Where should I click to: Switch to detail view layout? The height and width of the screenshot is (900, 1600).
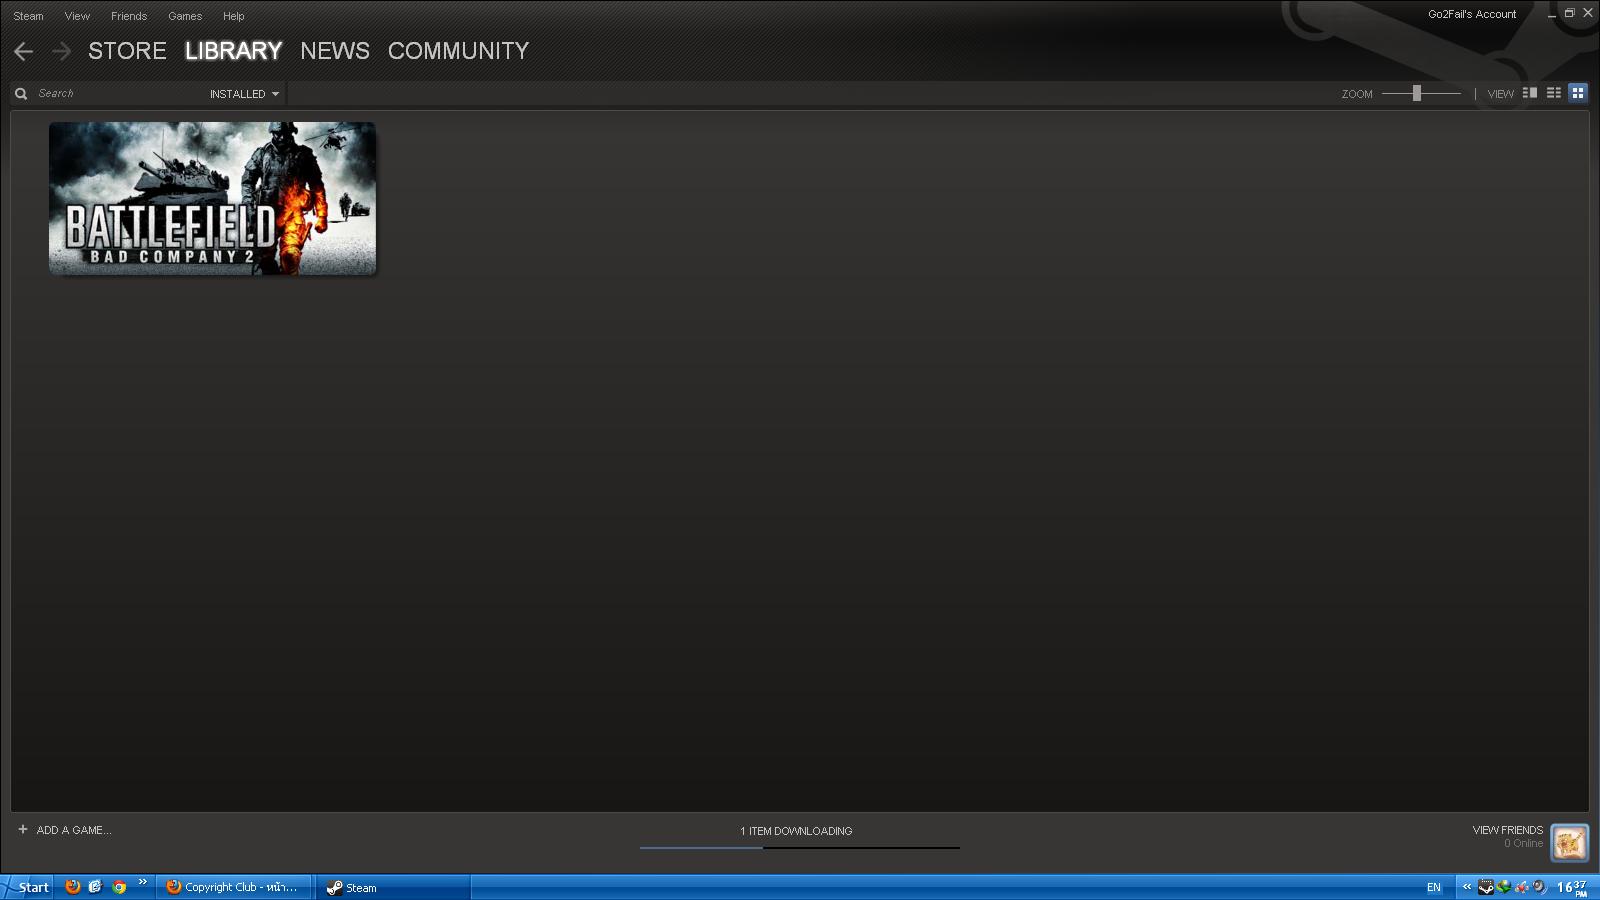(1530, 93)
